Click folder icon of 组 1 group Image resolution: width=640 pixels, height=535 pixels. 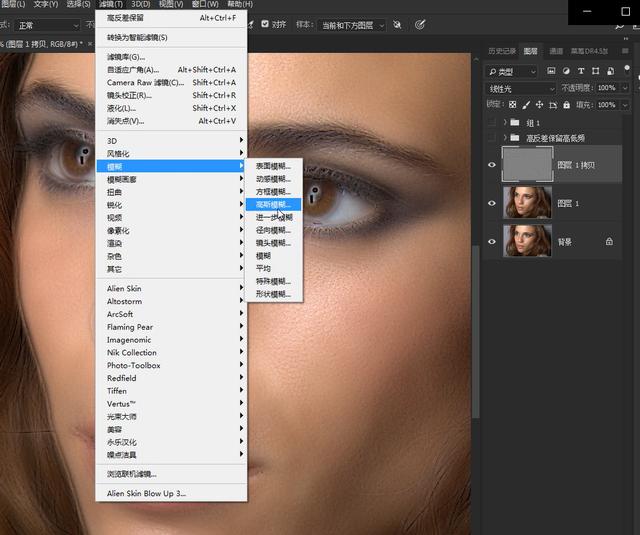pos(515,122)
